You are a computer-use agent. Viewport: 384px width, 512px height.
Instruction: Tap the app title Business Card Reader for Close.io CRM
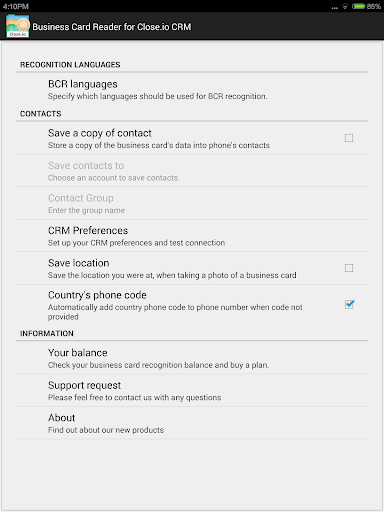click(112, 27)
